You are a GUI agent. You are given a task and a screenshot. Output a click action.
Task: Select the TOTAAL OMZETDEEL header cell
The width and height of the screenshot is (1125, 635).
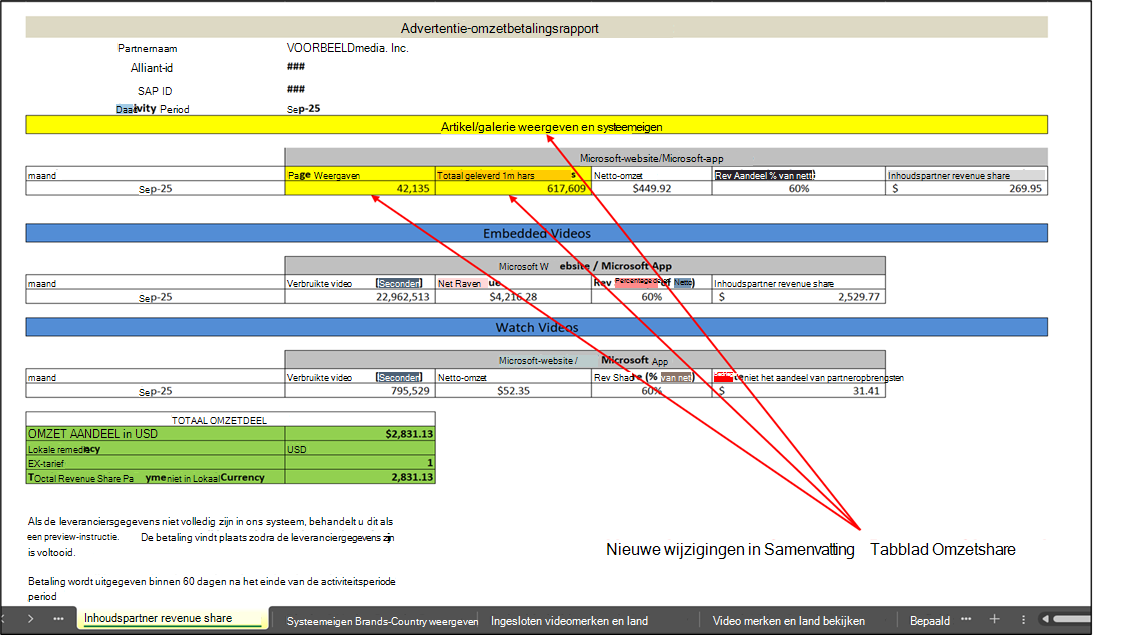(x=230, y=420)
